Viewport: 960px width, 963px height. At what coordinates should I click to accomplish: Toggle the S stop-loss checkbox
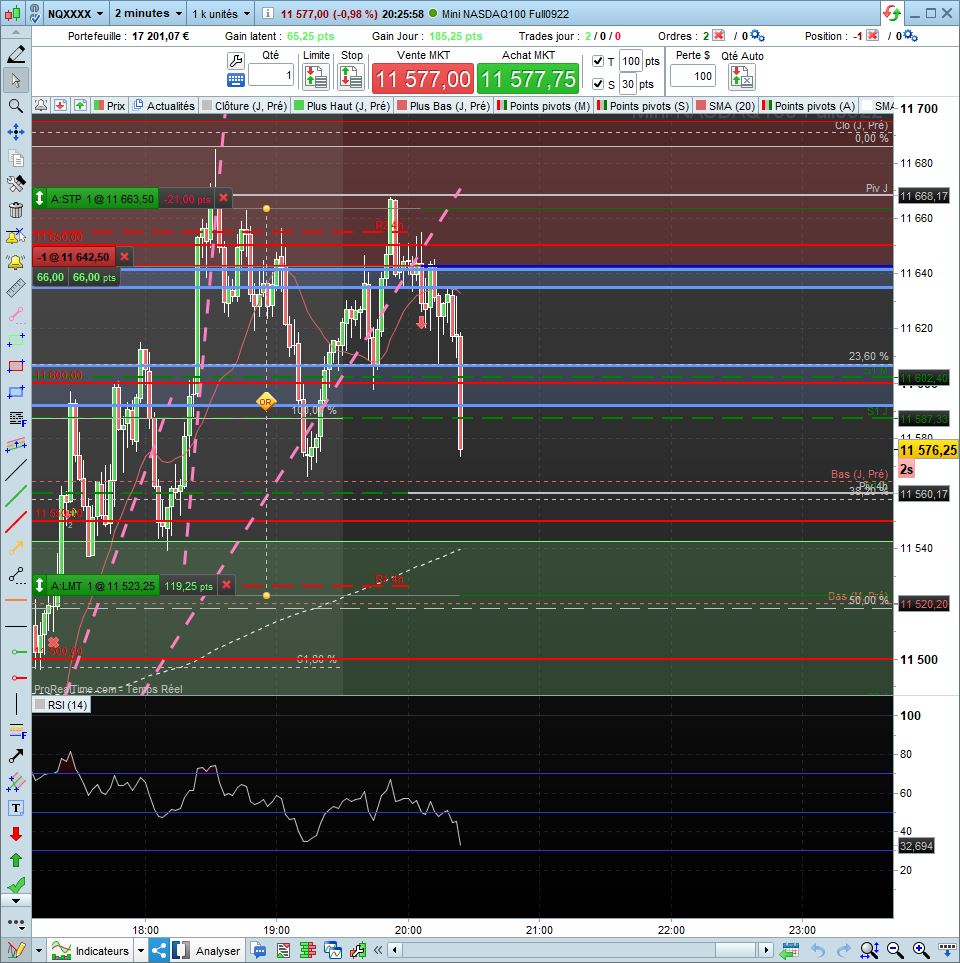(598, 84)
